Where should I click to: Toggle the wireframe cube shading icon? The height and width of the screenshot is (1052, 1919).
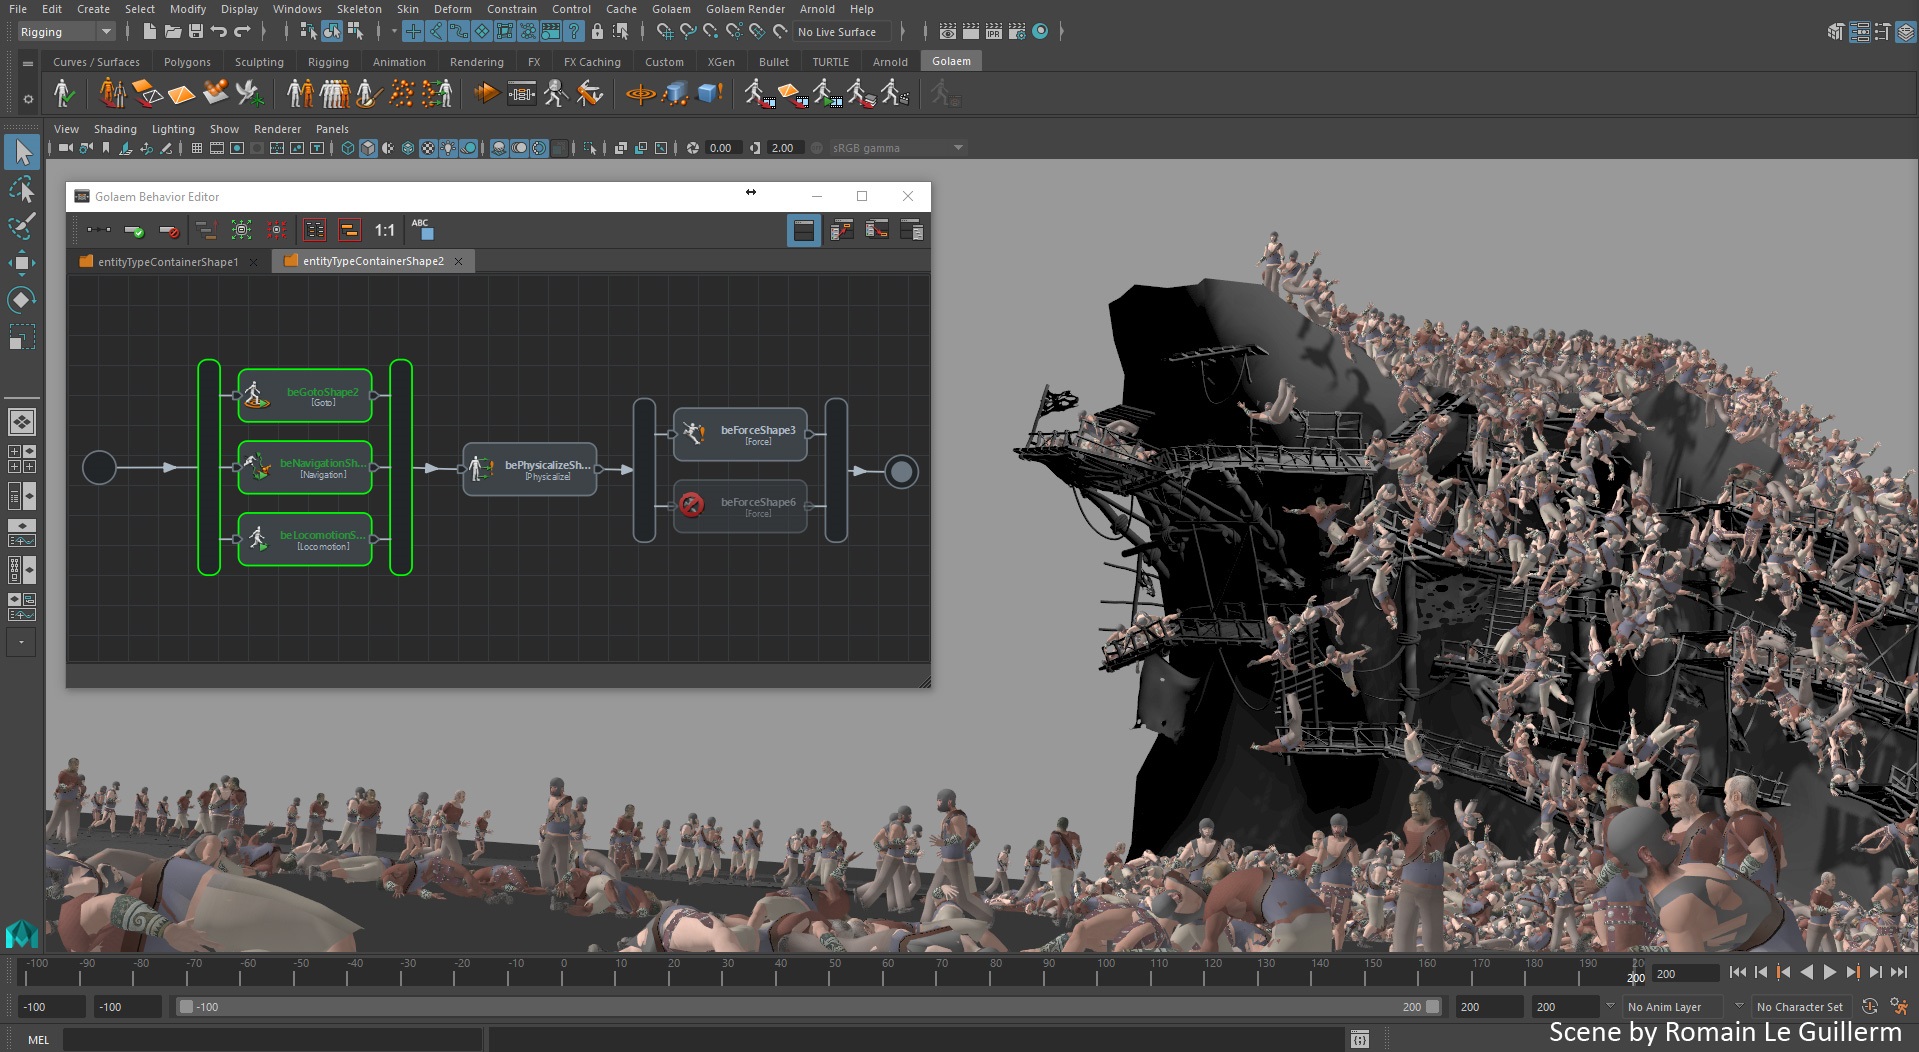pyautogui.click(x=348, y=148)
